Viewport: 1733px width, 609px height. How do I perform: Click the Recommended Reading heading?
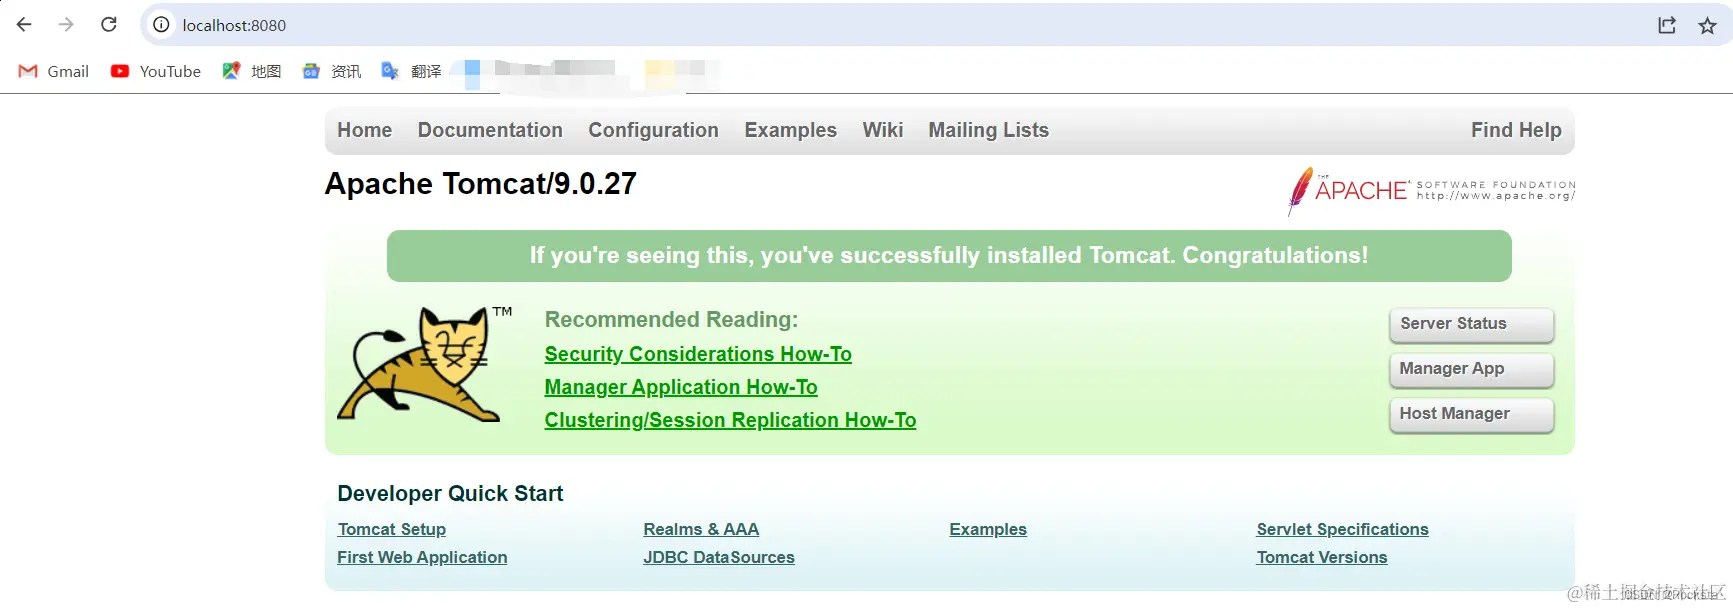(671, 320)
